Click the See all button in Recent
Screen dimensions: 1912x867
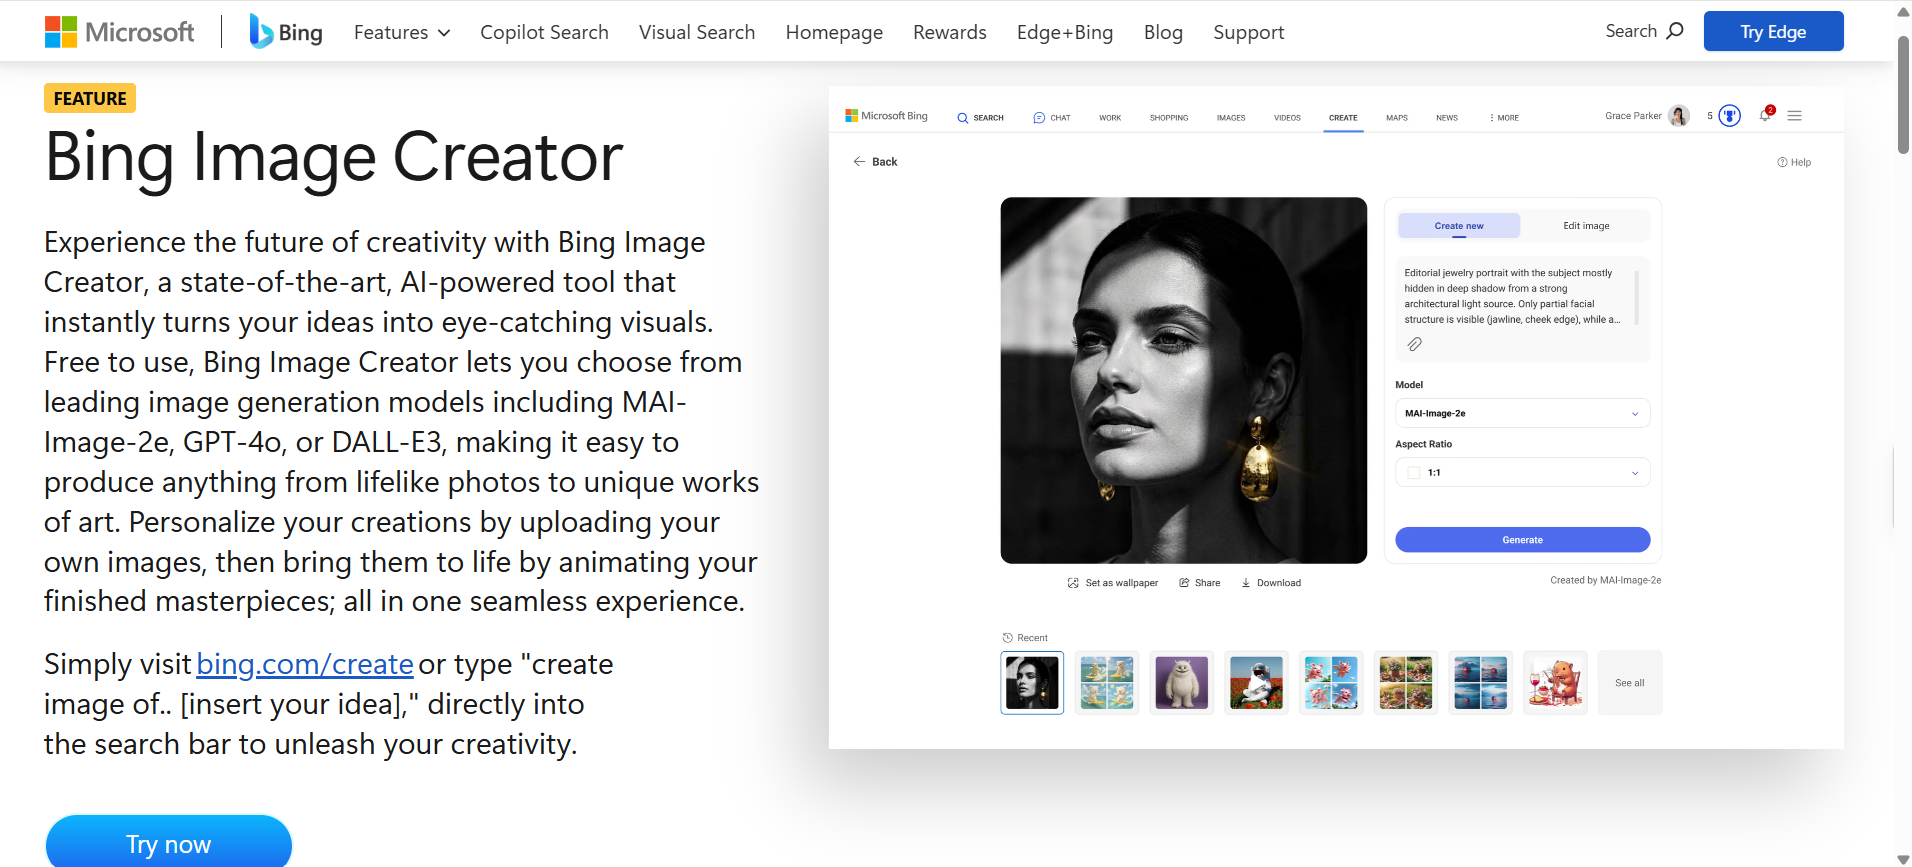point(1630,683)
